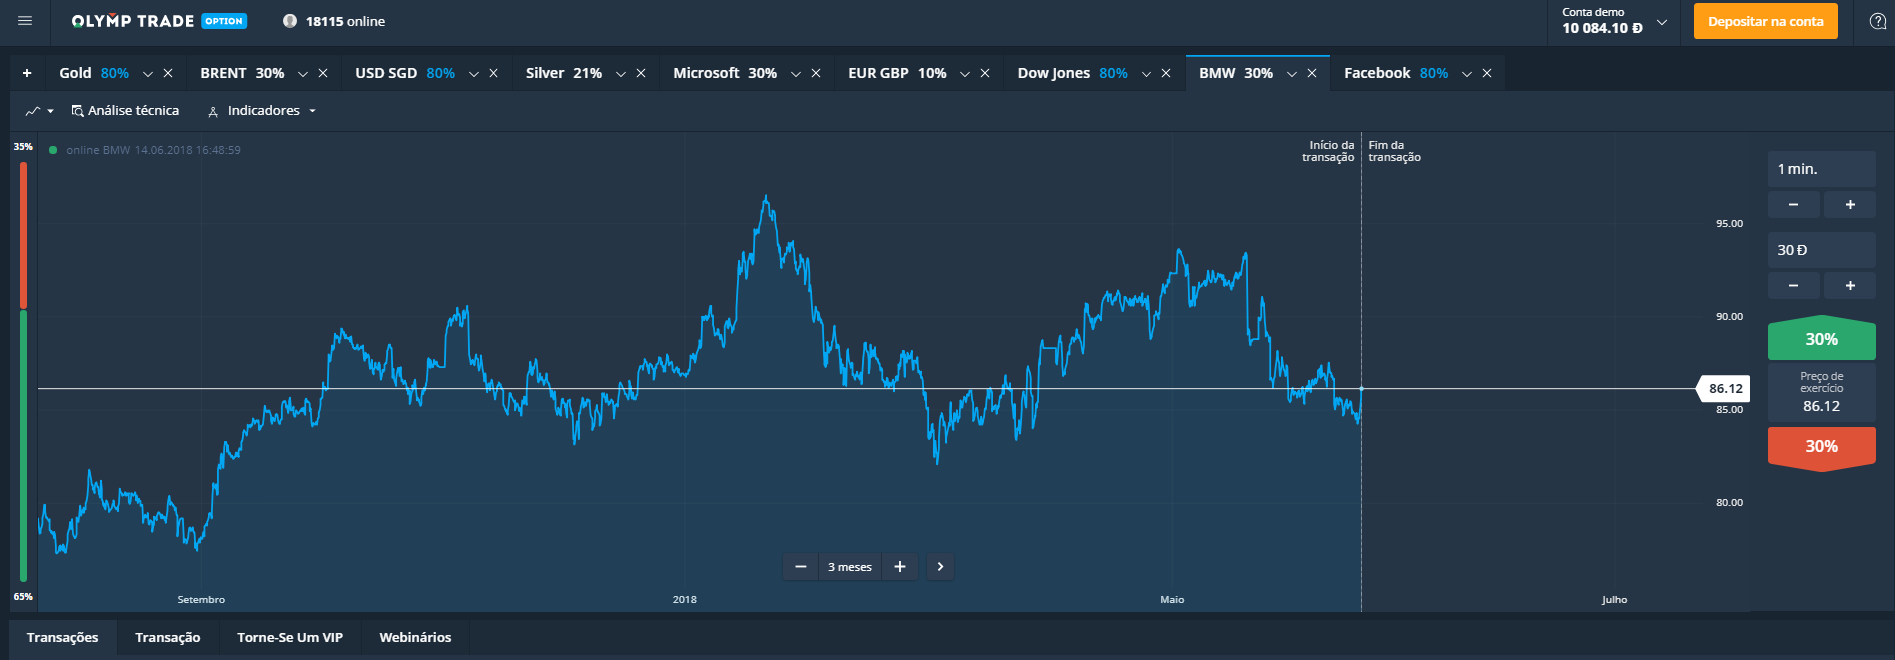Decrease the 30 Đ trade amount
The width and height of the screenshot is (1895, 660).
(1793, 286)
